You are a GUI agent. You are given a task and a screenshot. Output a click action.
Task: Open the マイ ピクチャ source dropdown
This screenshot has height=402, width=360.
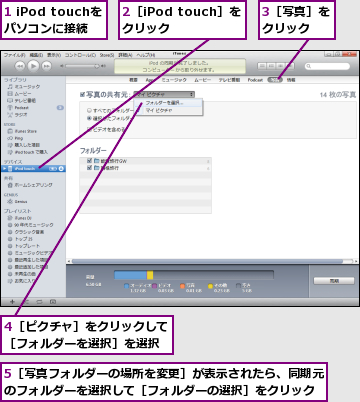(x=164, y=95)
